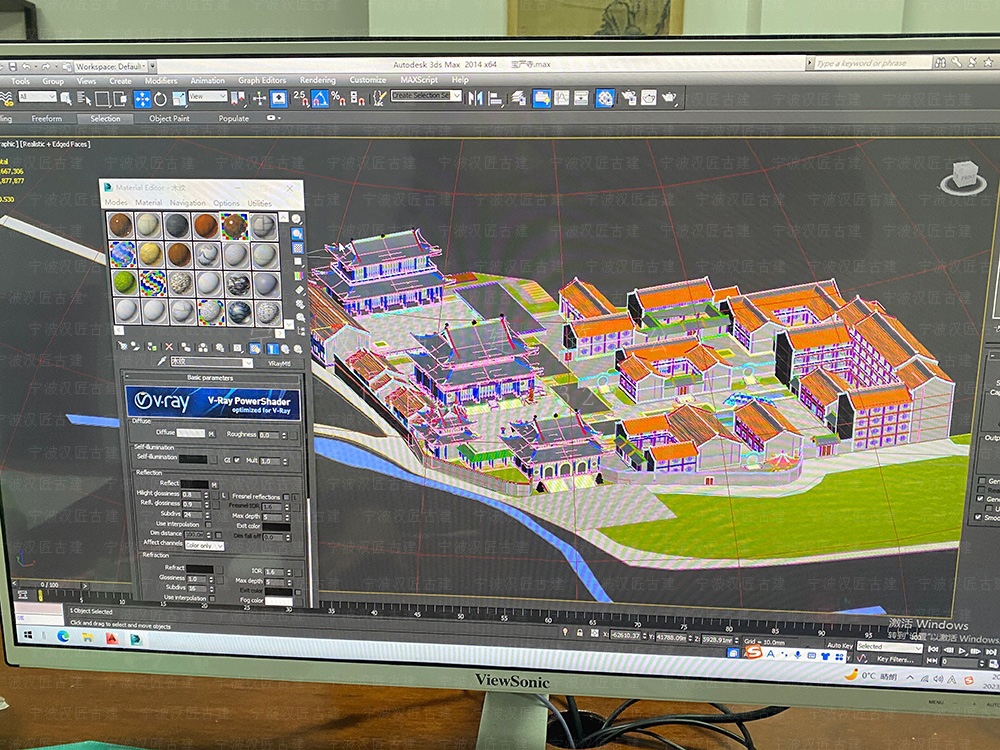Click the Key Filters button
This screenshot has width=1000, height=750.
[x=895, y=659]
